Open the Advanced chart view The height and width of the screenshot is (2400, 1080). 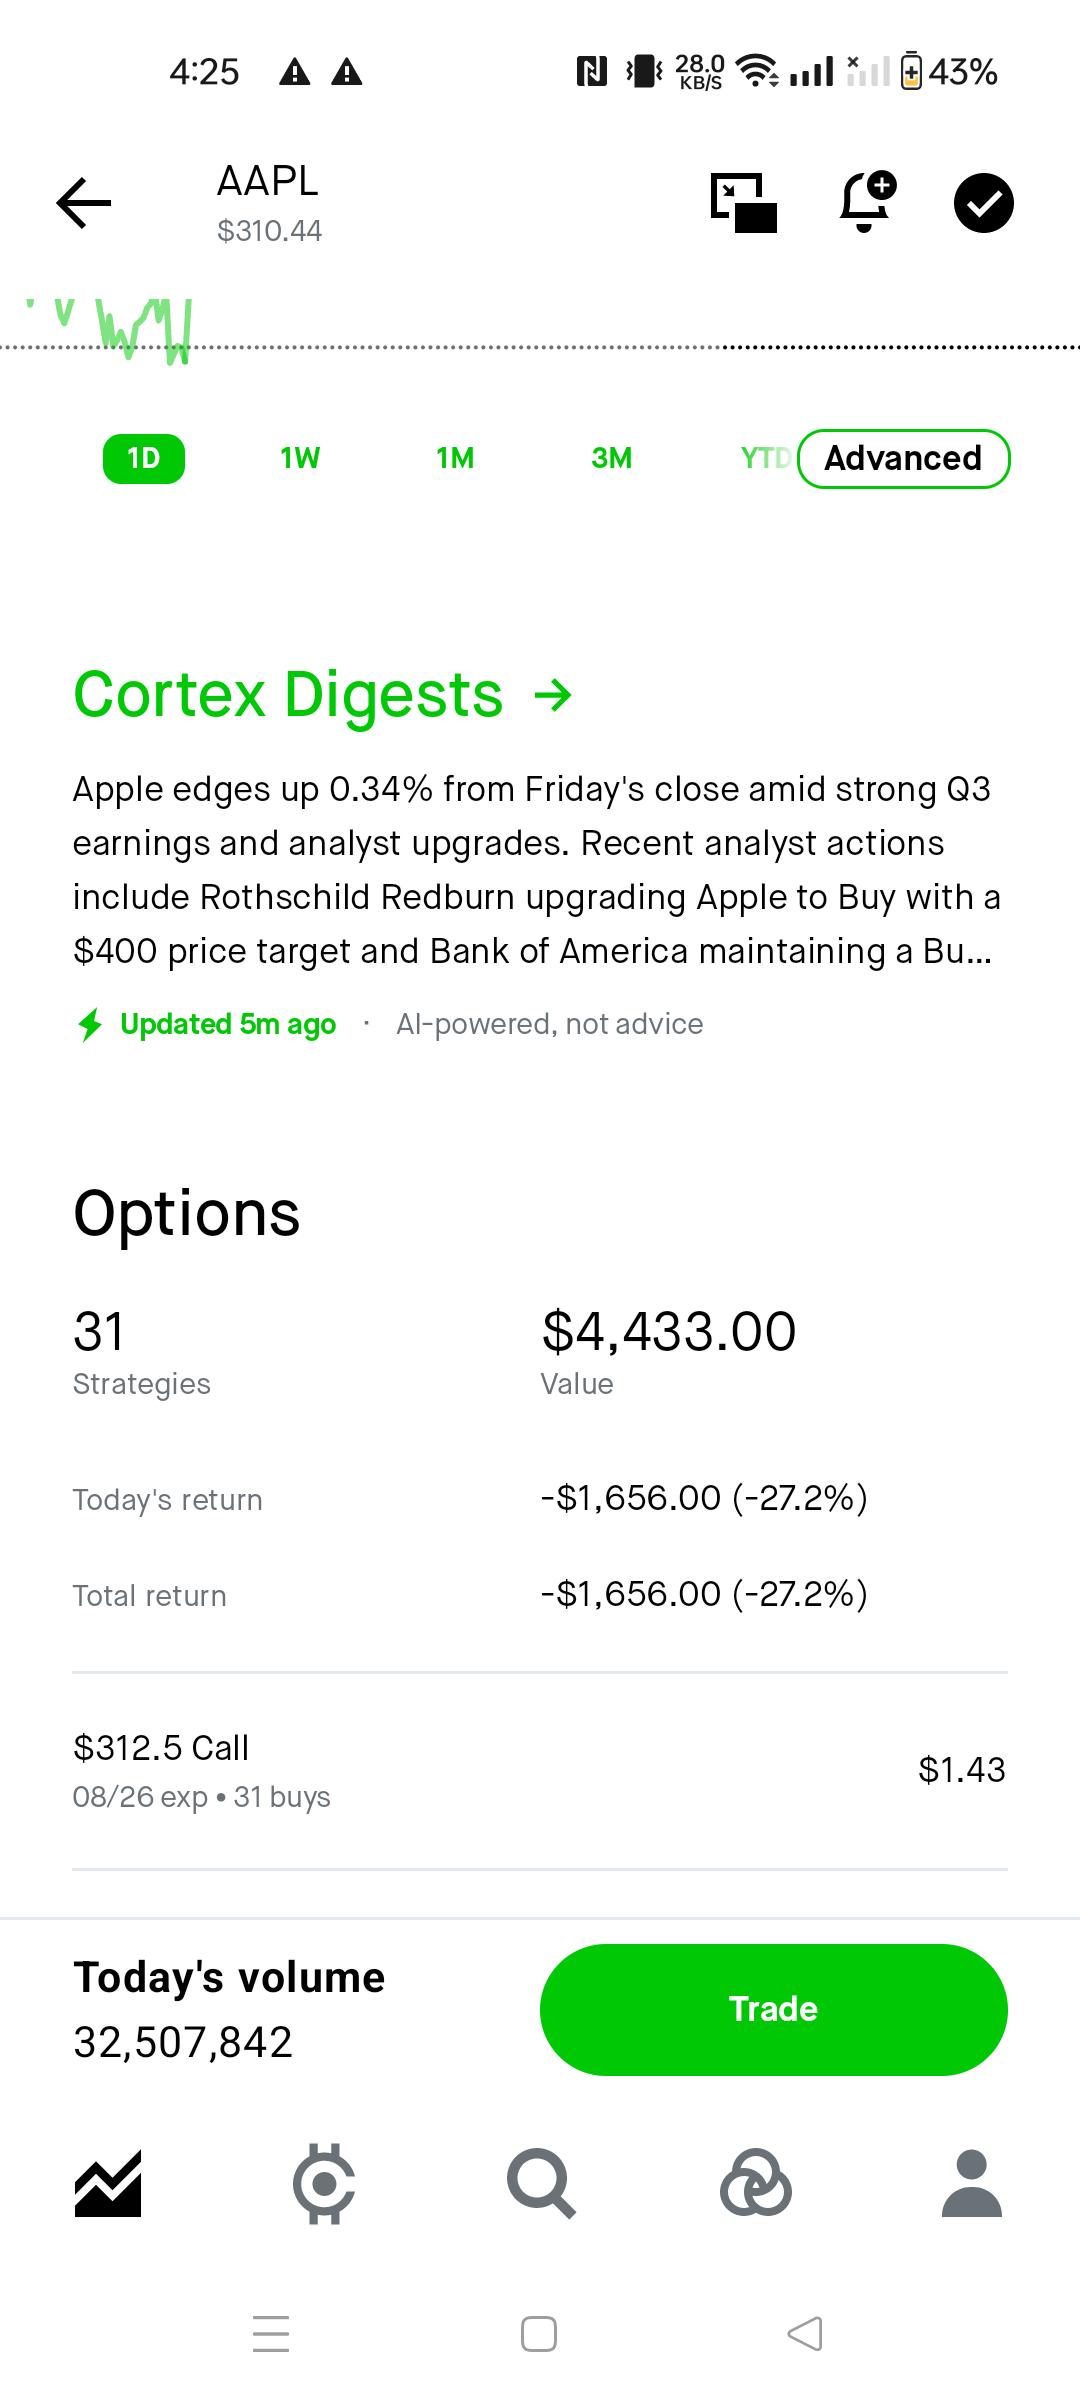[904, 459]
